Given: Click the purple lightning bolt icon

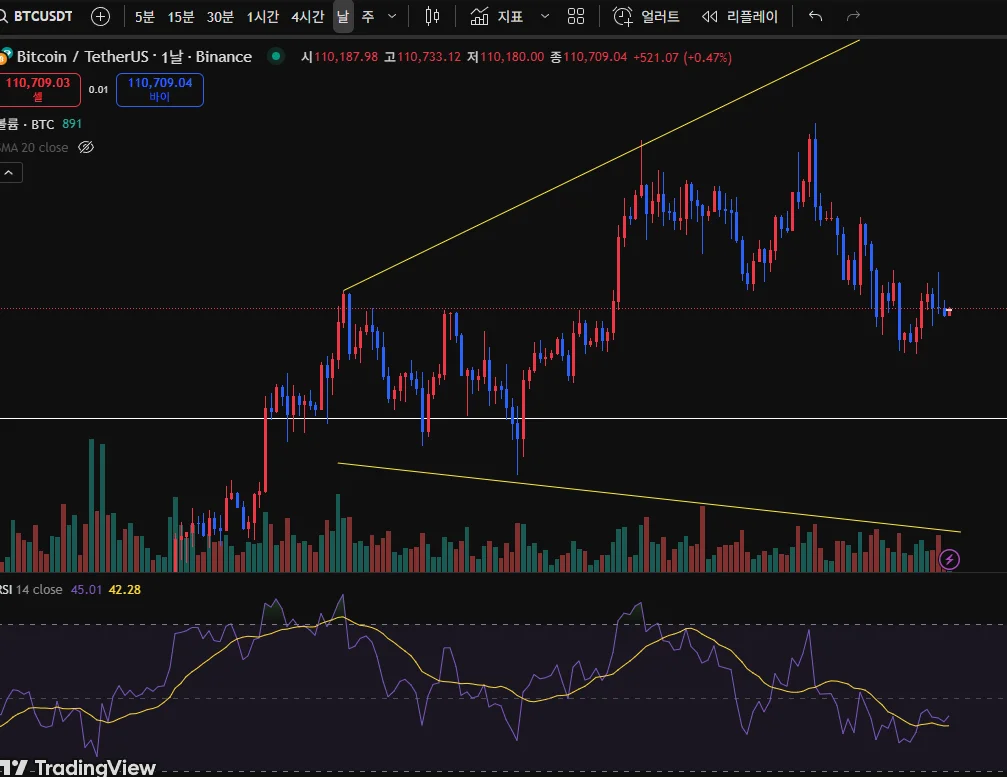Looking at the screenshot, I should tap(949, 559).
